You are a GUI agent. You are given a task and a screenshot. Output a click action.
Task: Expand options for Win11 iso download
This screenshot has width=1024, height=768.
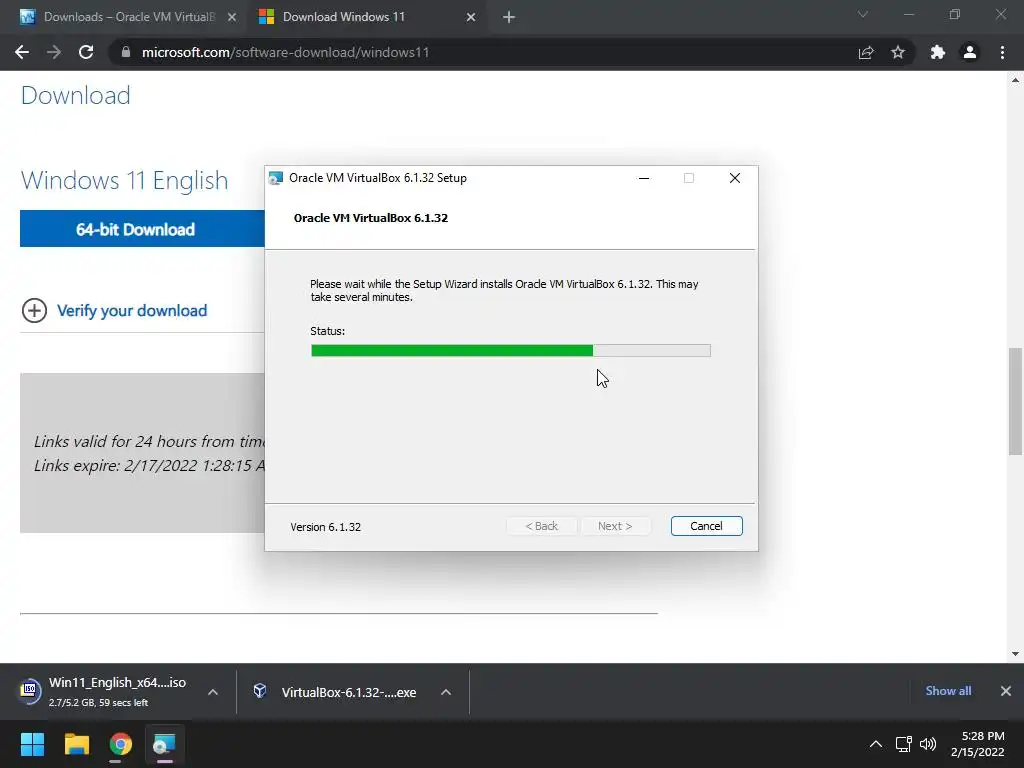click(x=213, y=692)
